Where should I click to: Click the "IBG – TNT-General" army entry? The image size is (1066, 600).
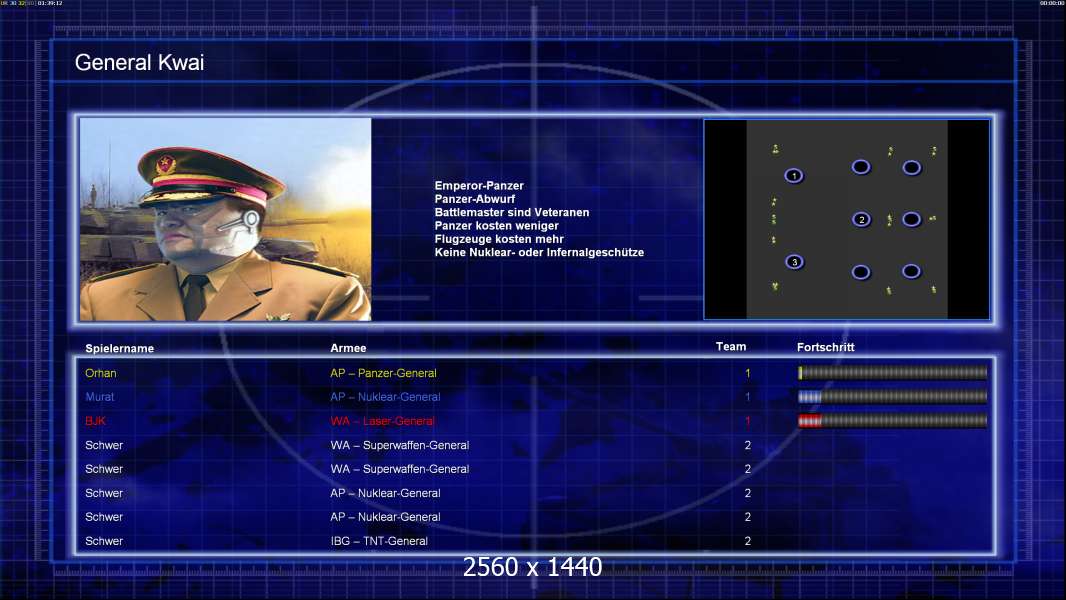tap(379, 542)
